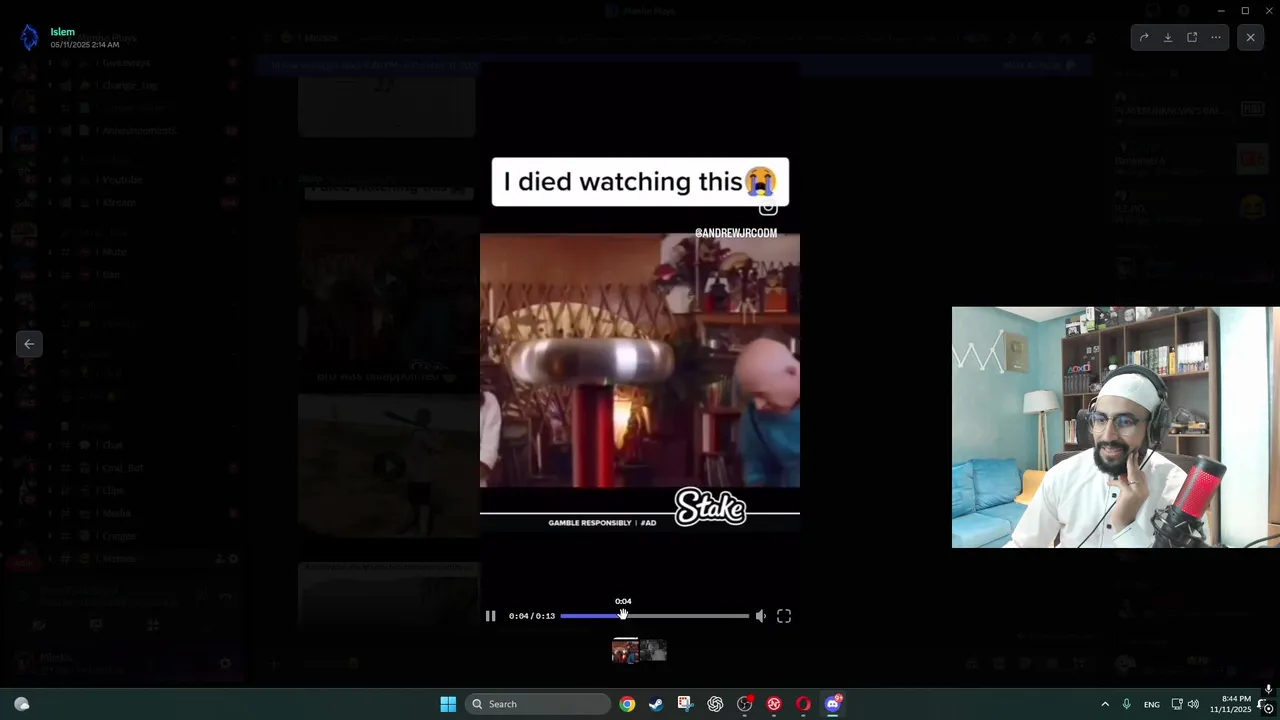Download the video with the download icon

pos(1168,38)
